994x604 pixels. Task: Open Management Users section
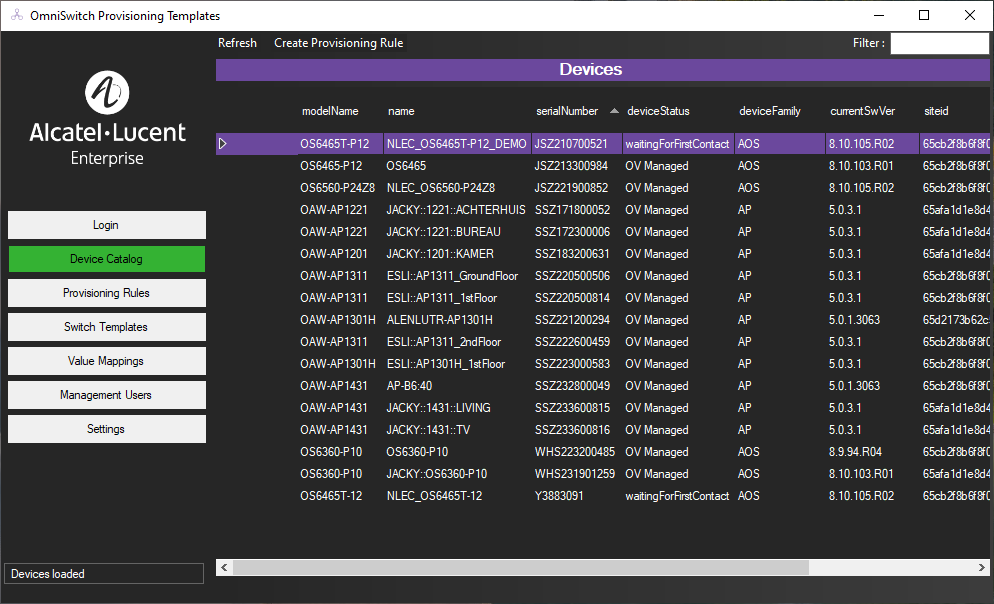coord(106,395)
